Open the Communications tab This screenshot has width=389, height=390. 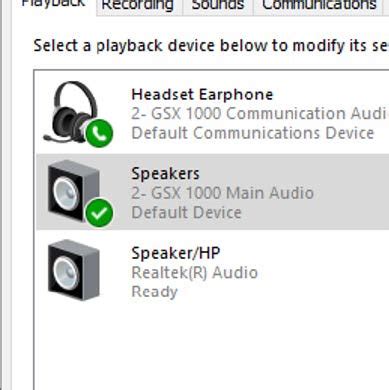pyautogui.click(x=319, y=5)
